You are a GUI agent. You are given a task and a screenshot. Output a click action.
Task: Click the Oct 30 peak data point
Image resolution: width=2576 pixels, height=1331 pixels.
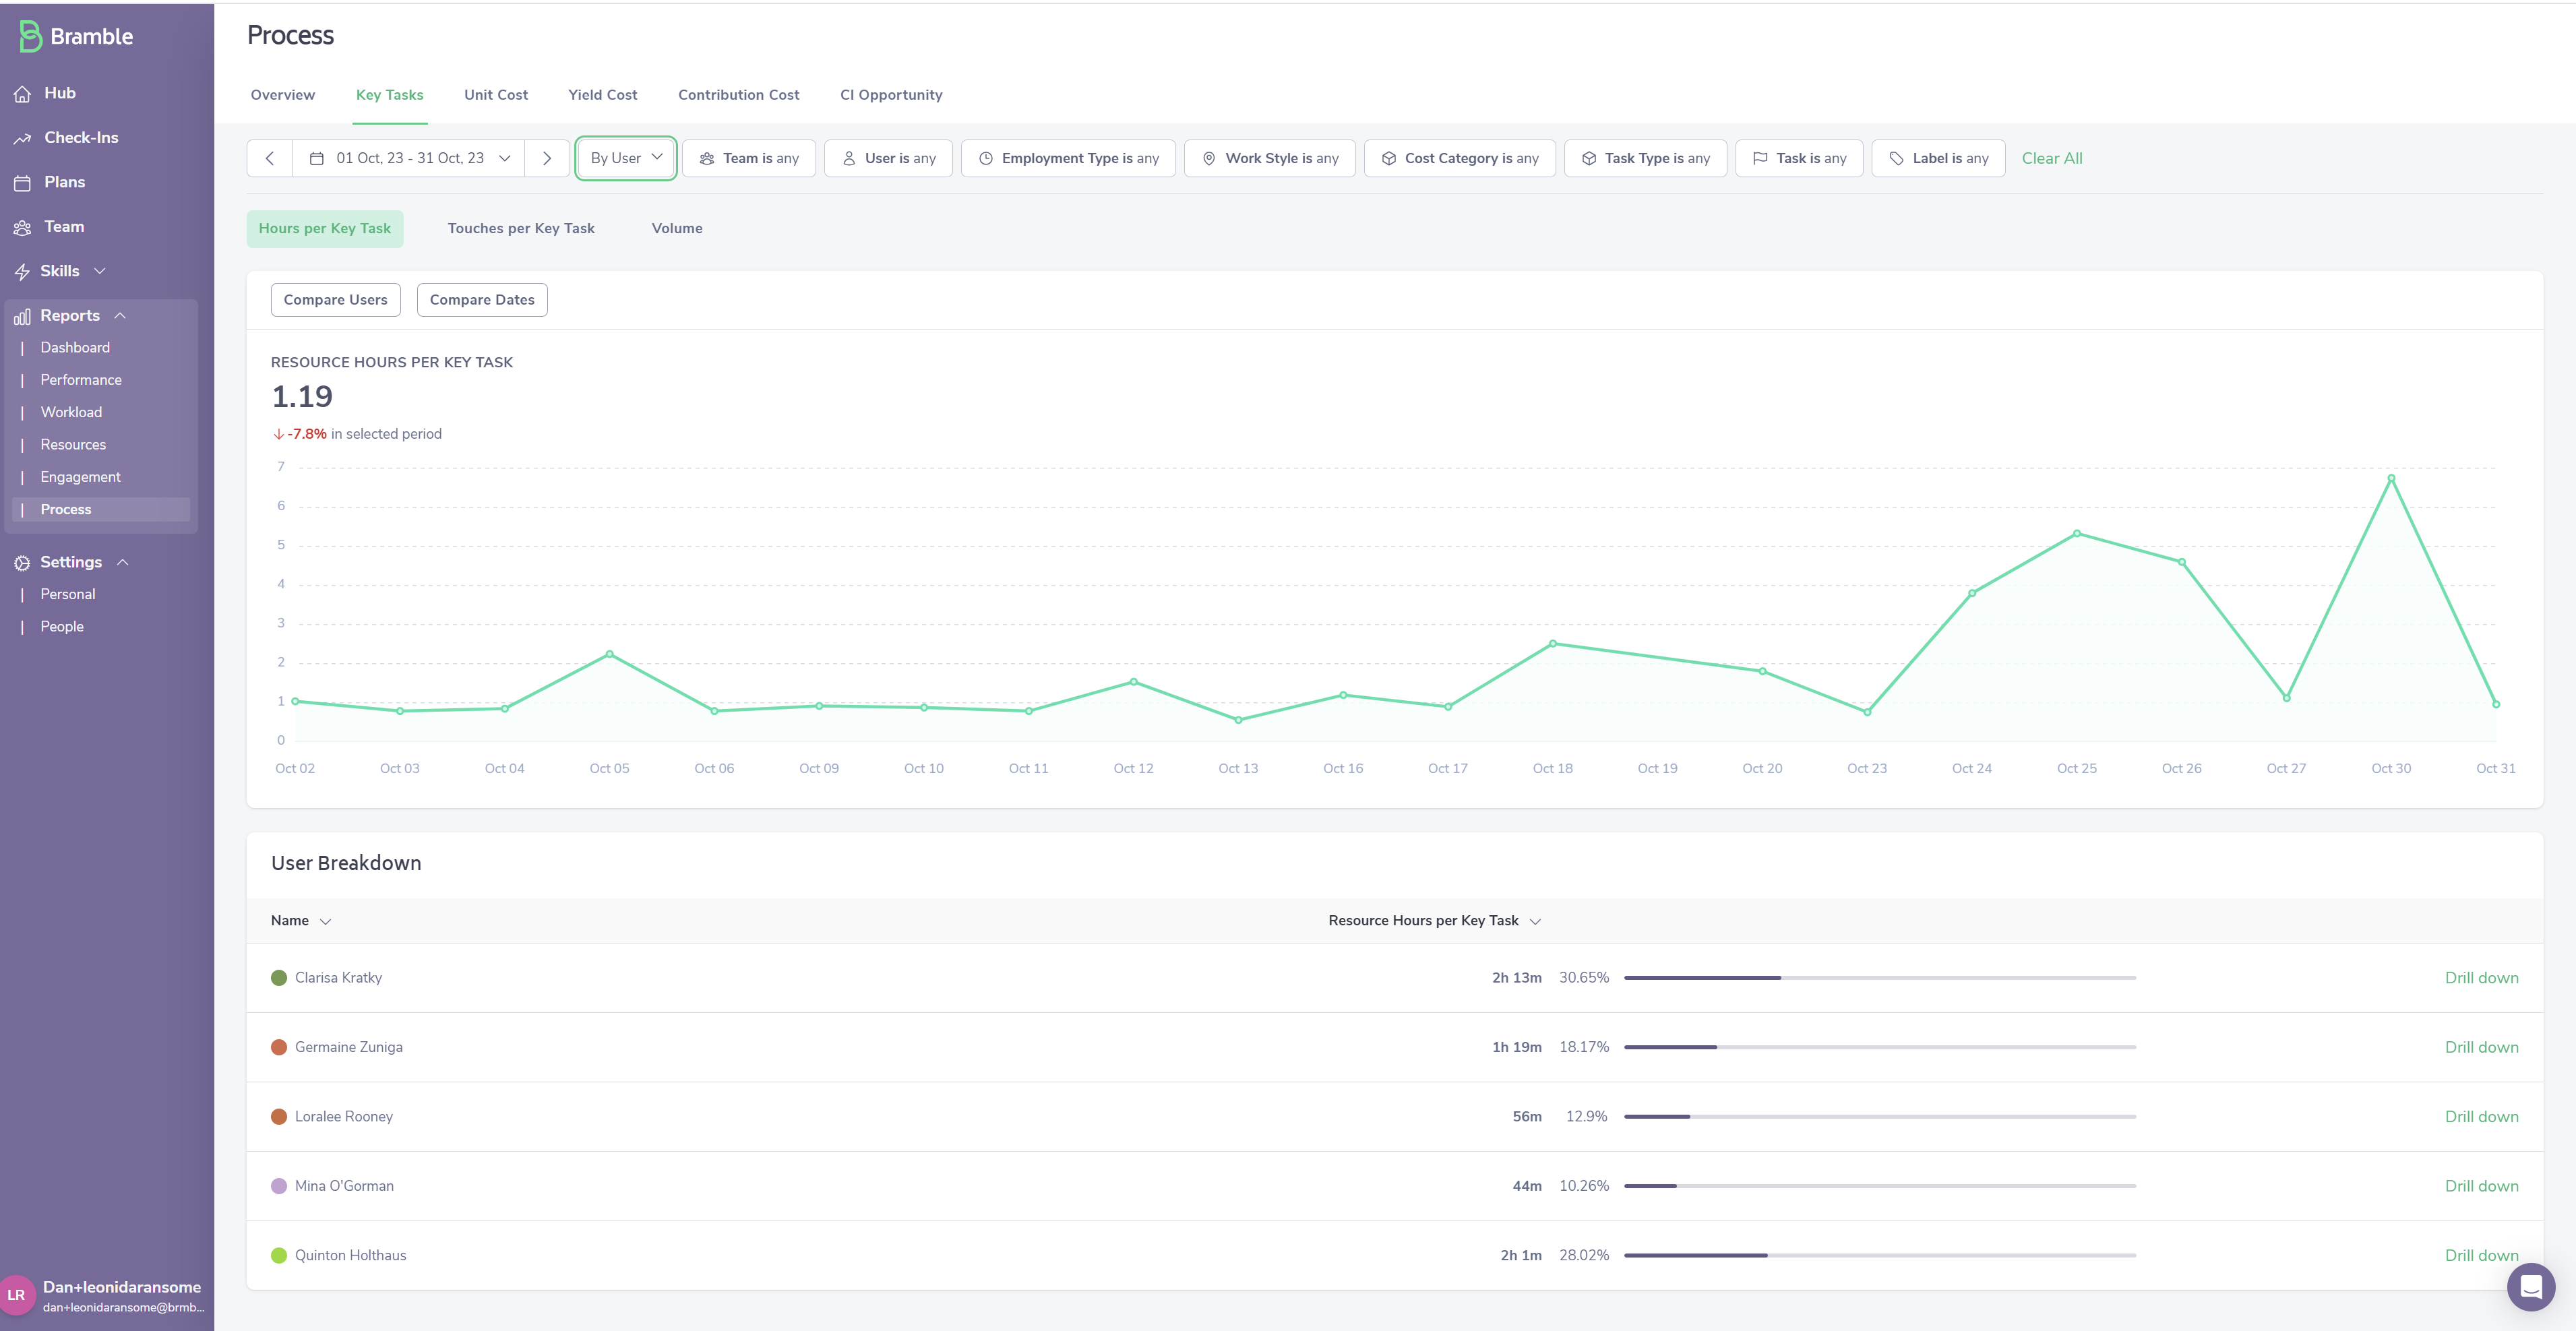pos(2390,478)
